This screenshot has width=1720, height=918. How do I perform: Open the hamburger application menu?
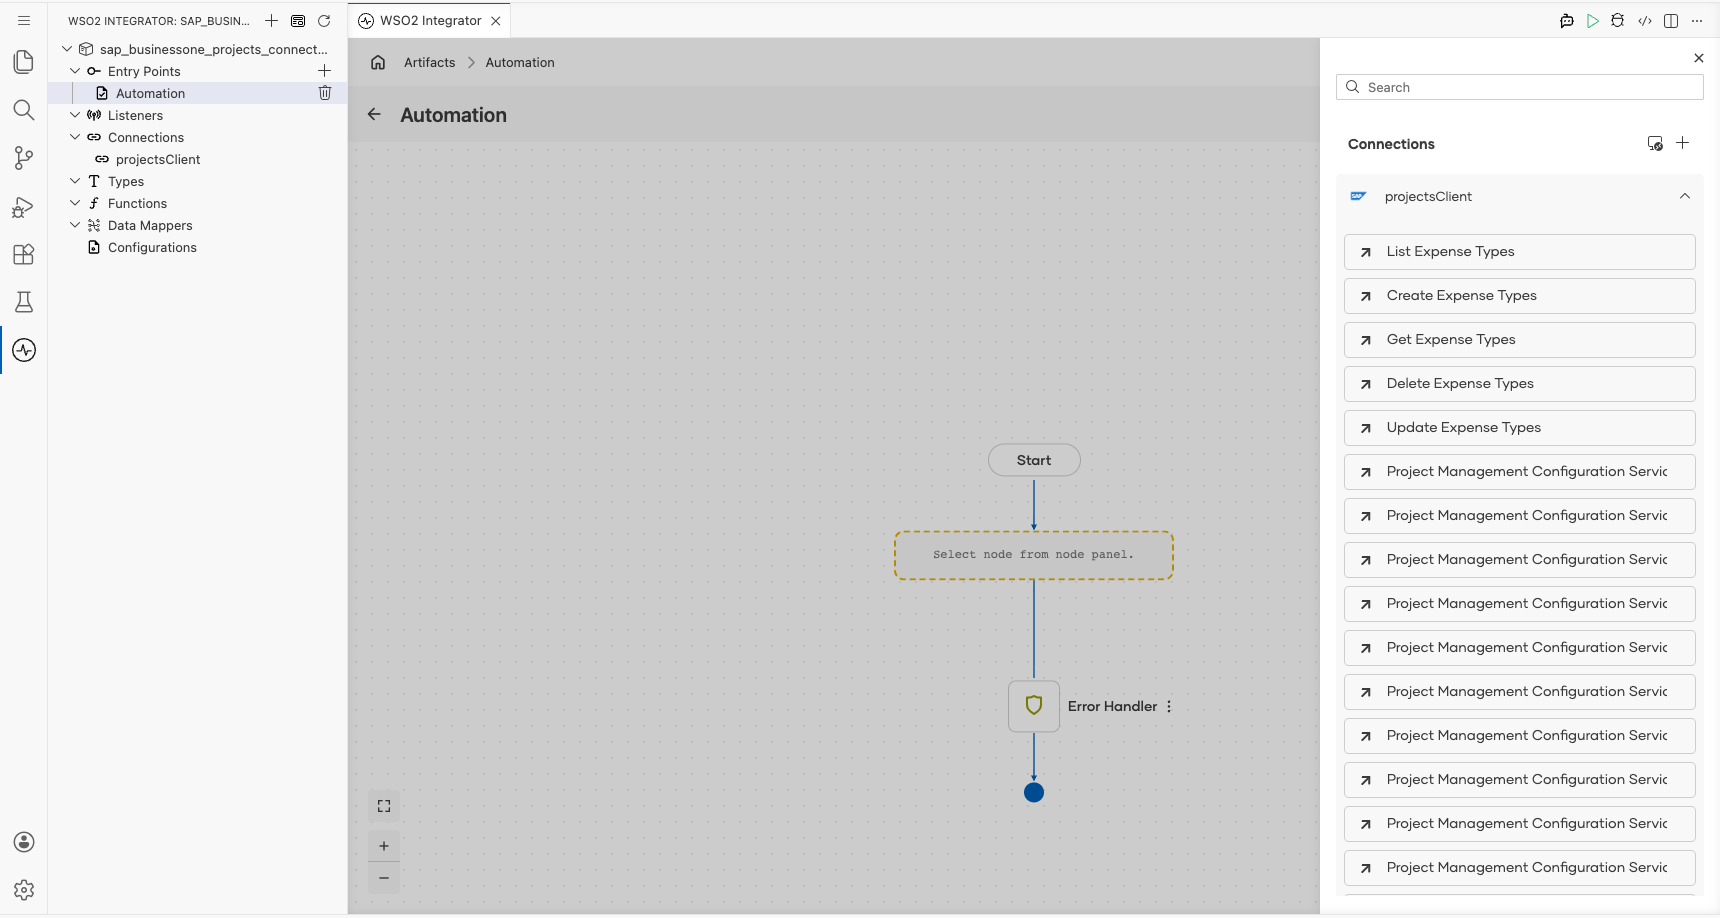point(24,20)
